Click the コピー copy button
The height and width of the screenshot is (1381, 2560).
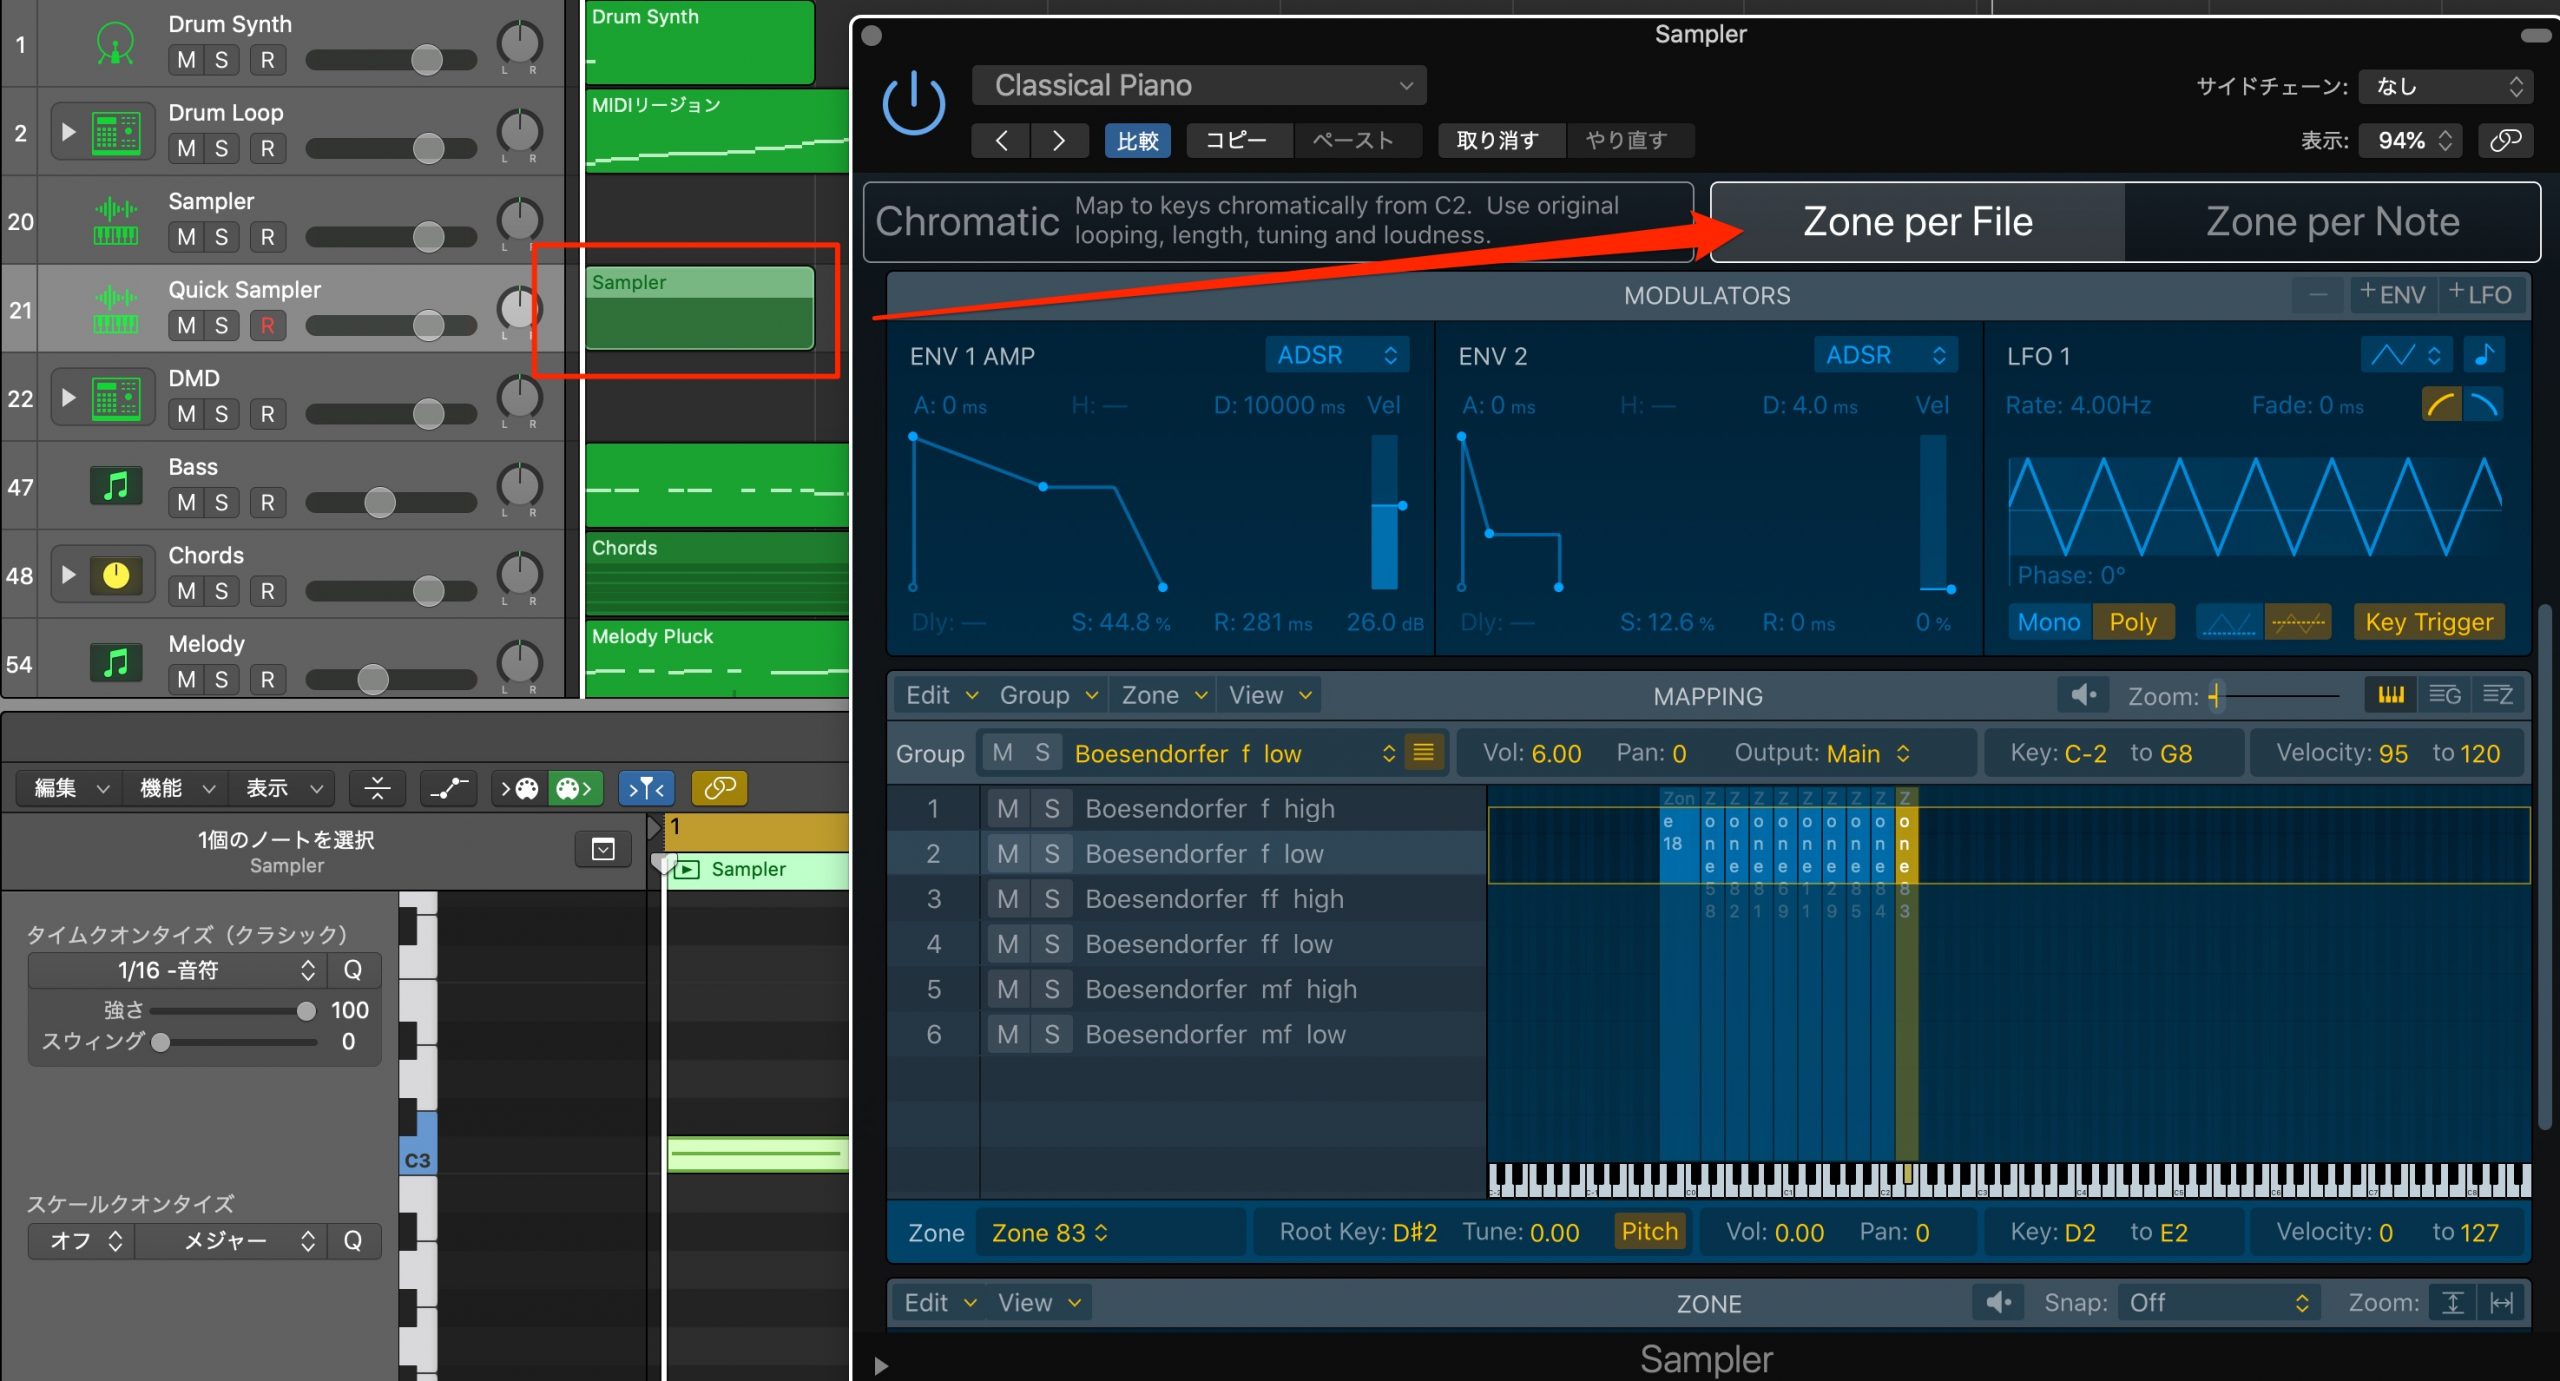click(x=1239, y=140)
